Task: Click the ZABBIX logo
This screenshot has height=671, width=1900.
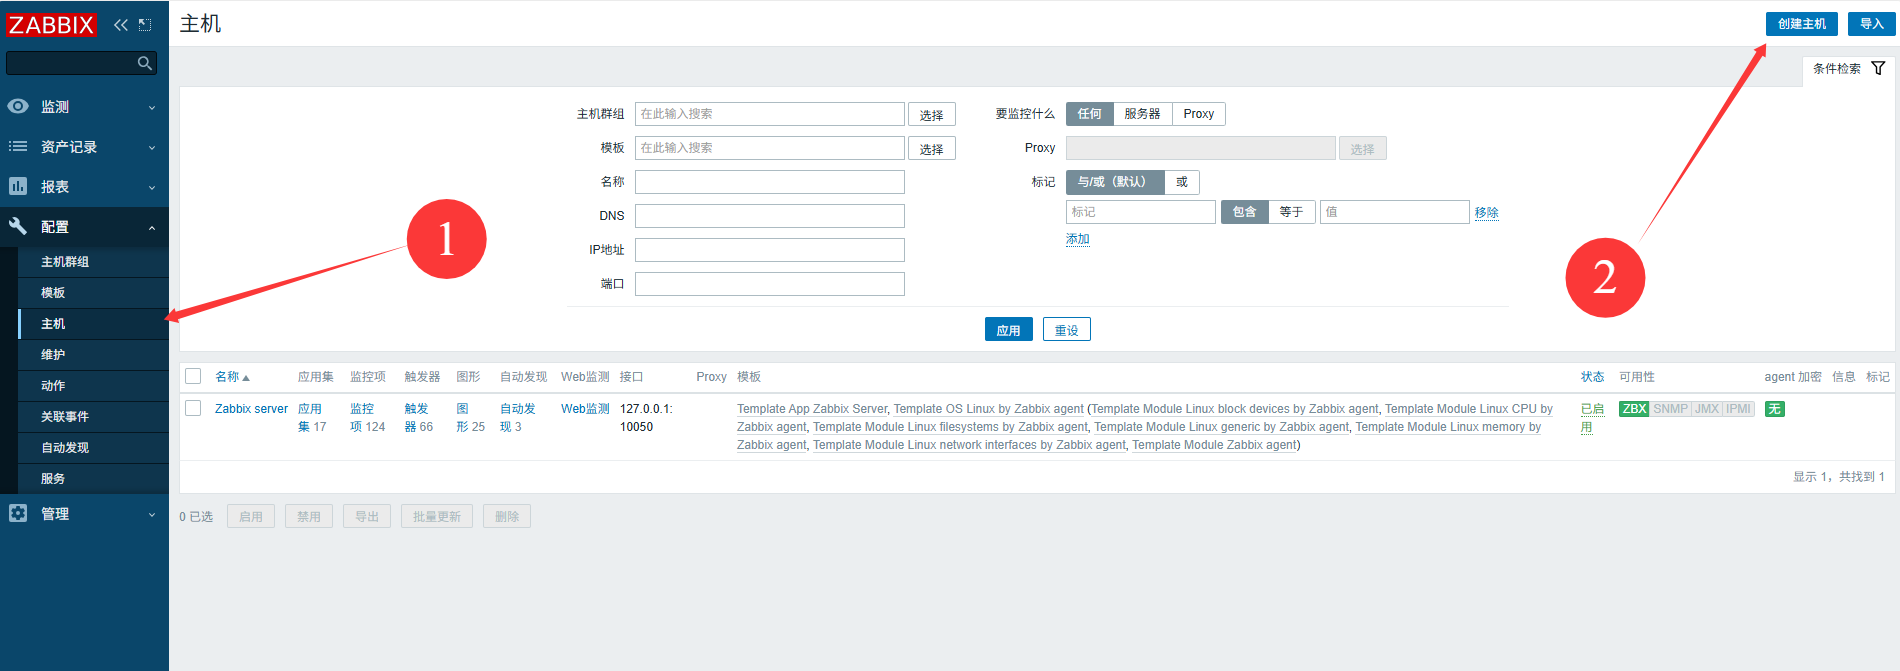Action: click(51, 25)
